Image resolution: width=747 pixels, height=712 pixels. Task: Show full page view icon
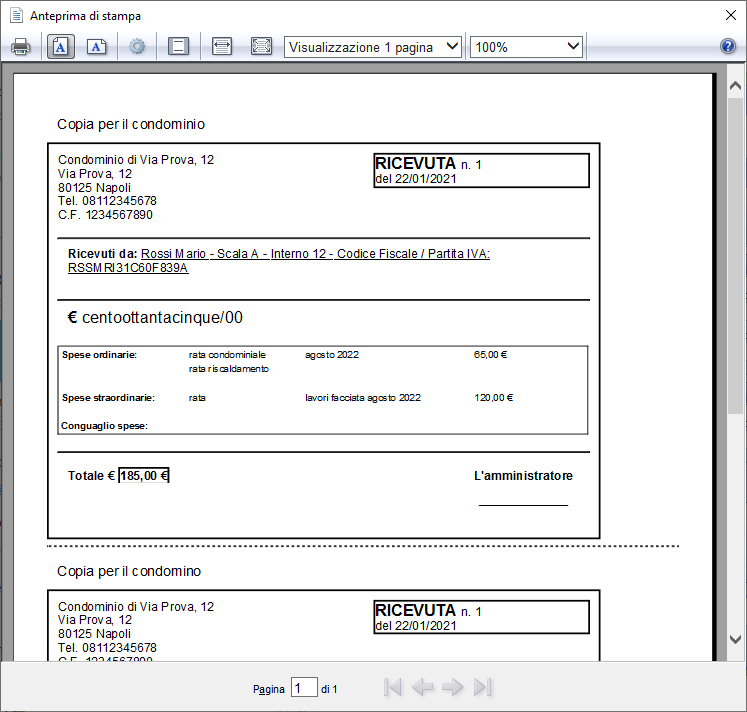261,47
